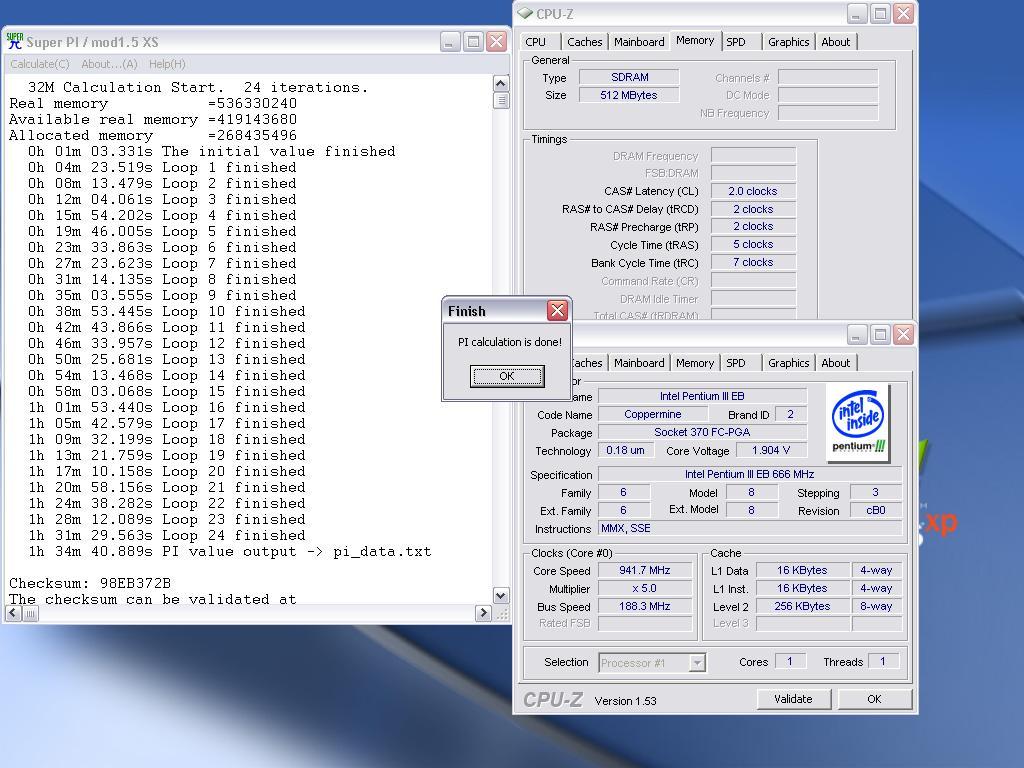This screenshot has width=1024, height=768.
Task: Minimize the lower CPU-Z window
Action: coord(857,335)
